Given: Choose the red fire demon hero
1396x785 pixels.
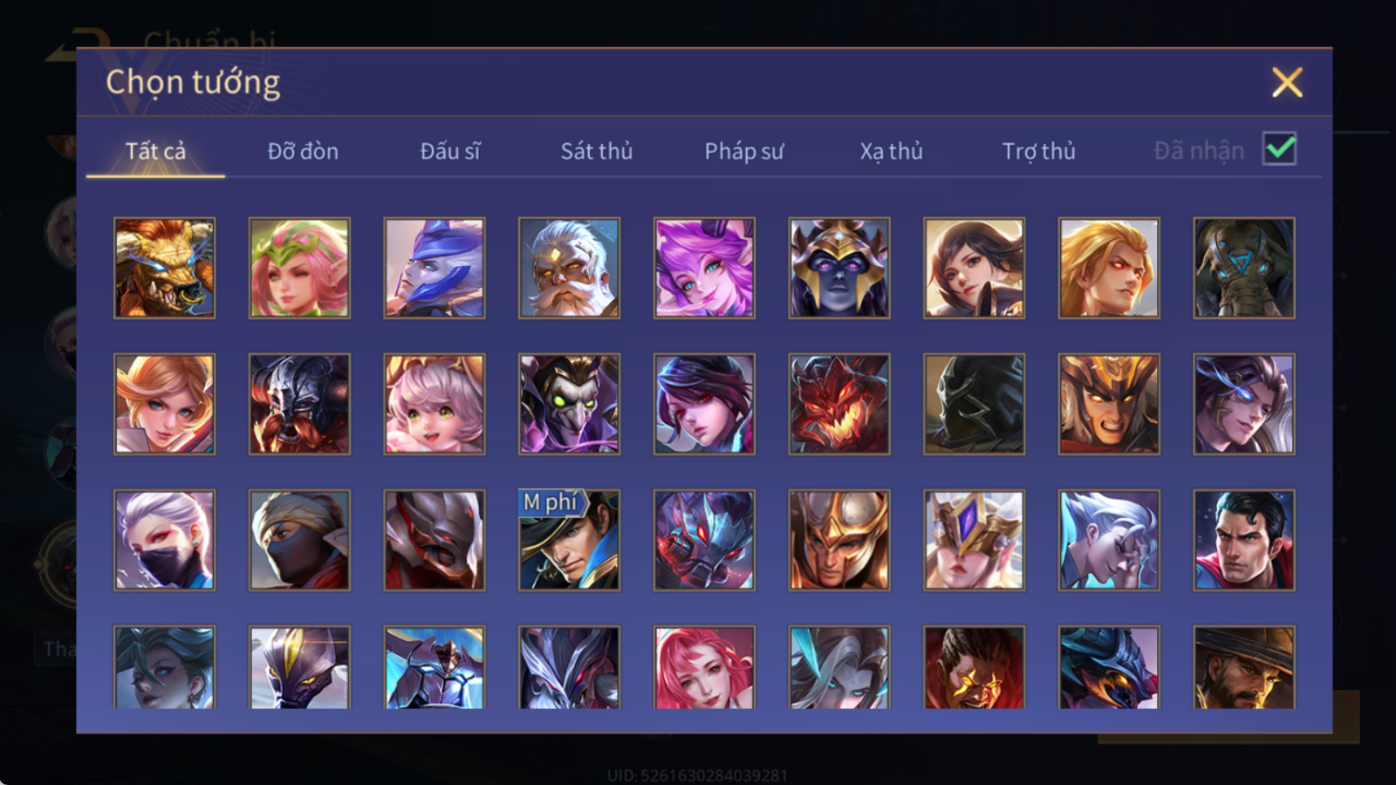Looking at the screenshot, I should point(839,404).
